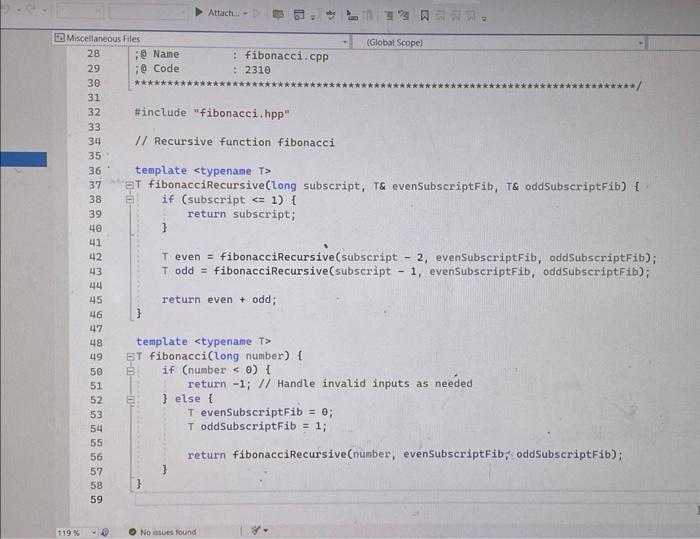Collapse the if block at line 50
700x539 pixels.
(130, 370)
